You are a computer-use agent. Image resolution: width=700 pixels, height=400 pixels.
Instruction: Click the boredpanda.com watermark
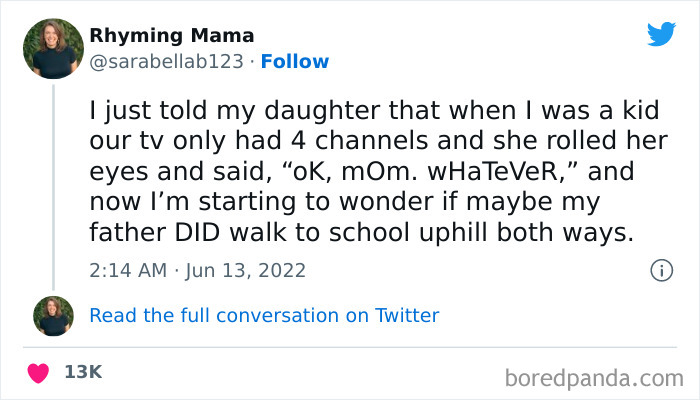tap(593, 378)
